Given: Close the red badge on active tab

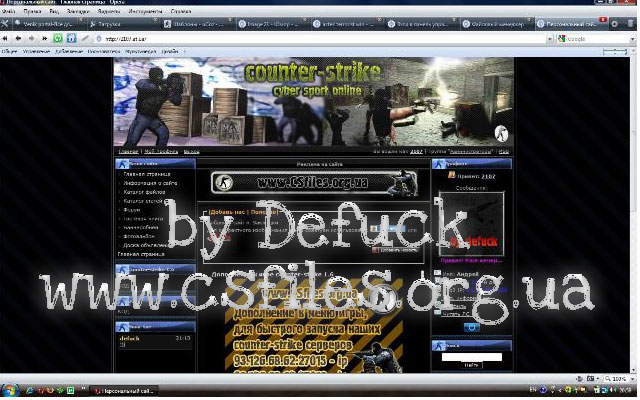Looking at the screenshot, I should [x=602, y=20].
